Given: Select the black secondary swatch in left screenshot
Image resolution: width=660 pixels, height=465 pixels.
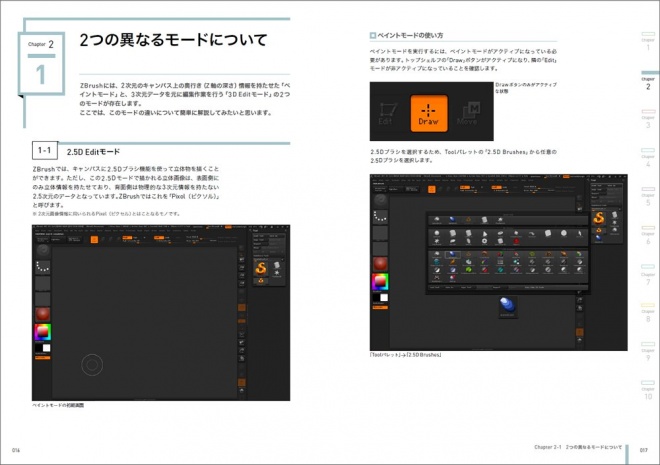Looking at the screenshot, I should [38, 348].
